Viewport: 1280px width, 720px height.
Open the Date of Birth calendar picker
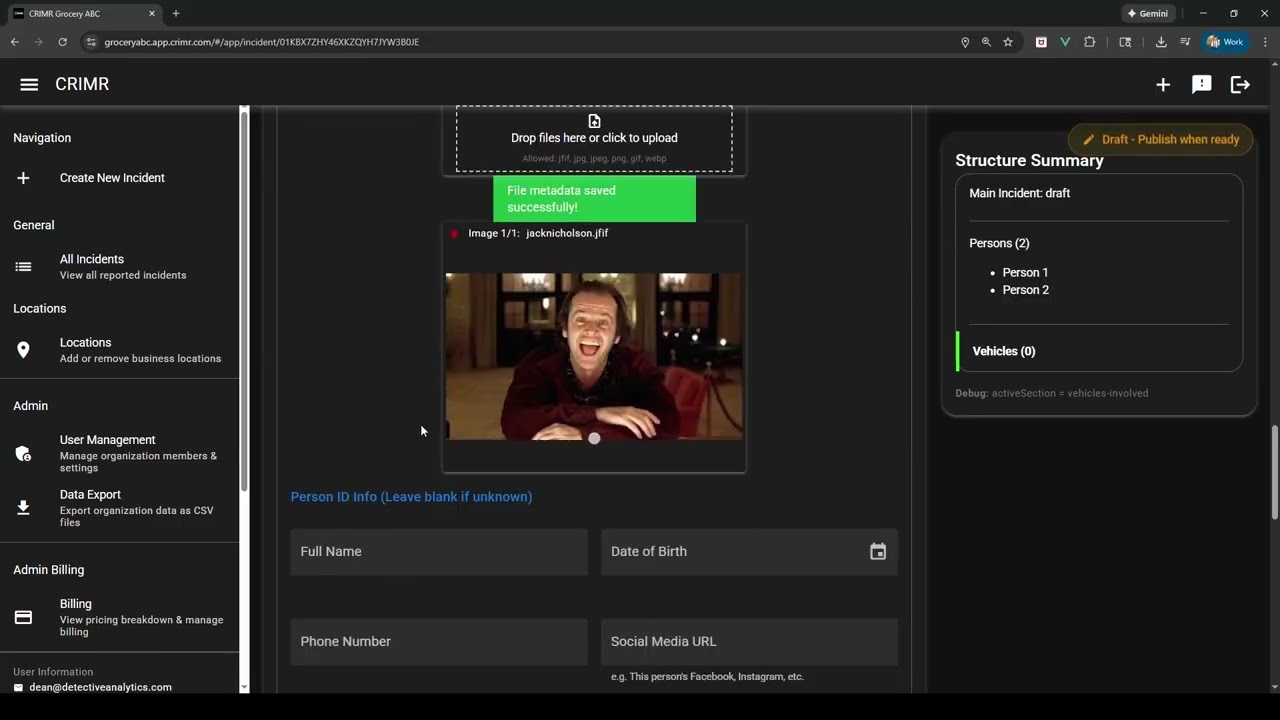(878, 552)
